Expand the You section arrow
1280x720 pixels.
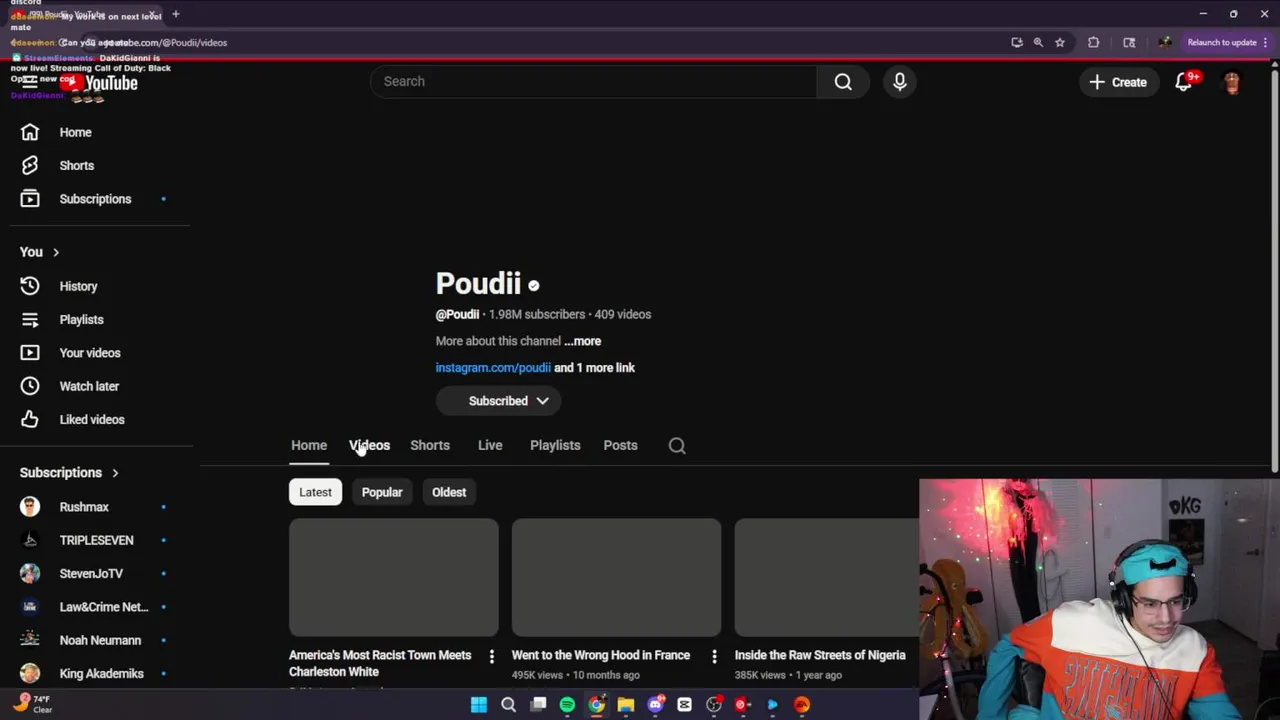56,252
